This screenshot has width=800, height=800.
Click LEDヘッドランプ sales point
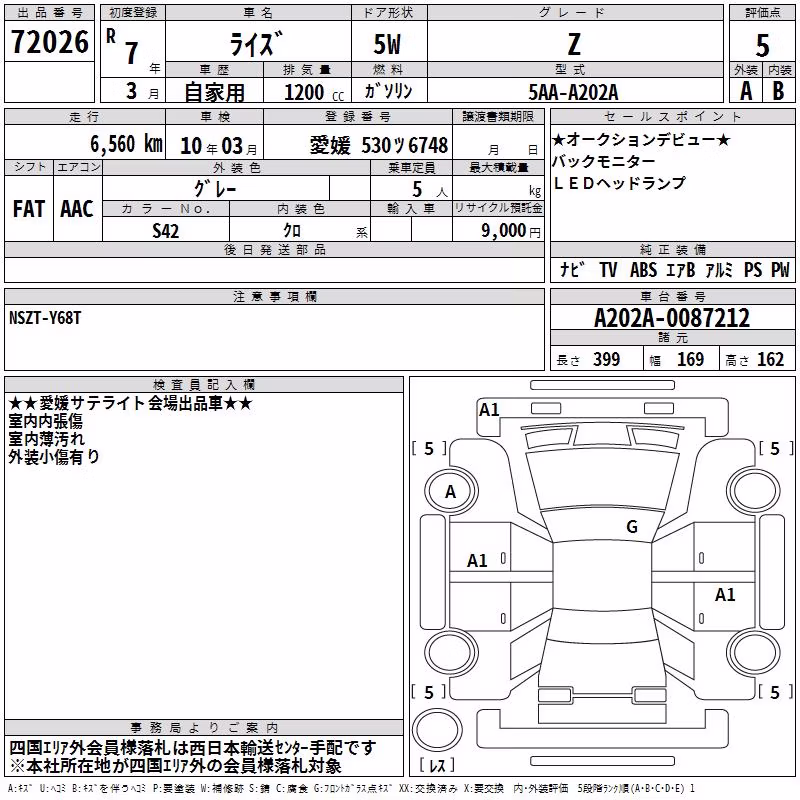[x=619, y=183]
